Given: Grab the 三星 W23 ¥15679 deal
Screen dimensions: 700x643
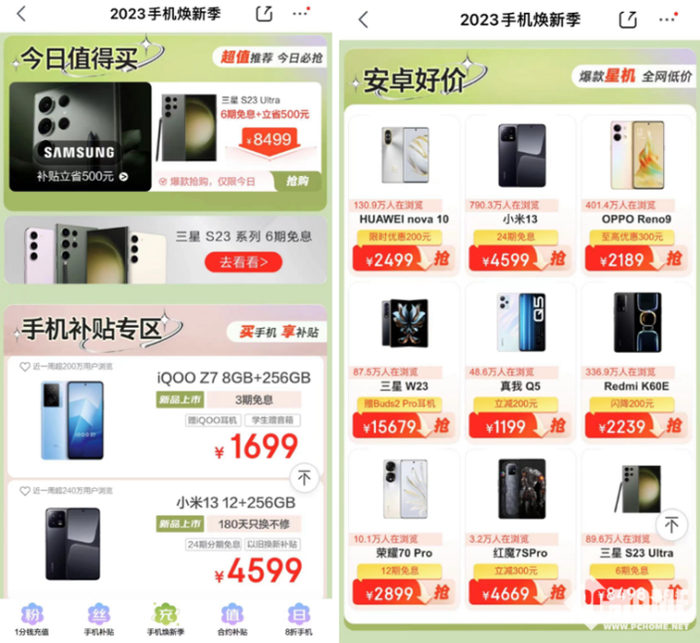Looking at the screenshot, I should pos(404,426).
